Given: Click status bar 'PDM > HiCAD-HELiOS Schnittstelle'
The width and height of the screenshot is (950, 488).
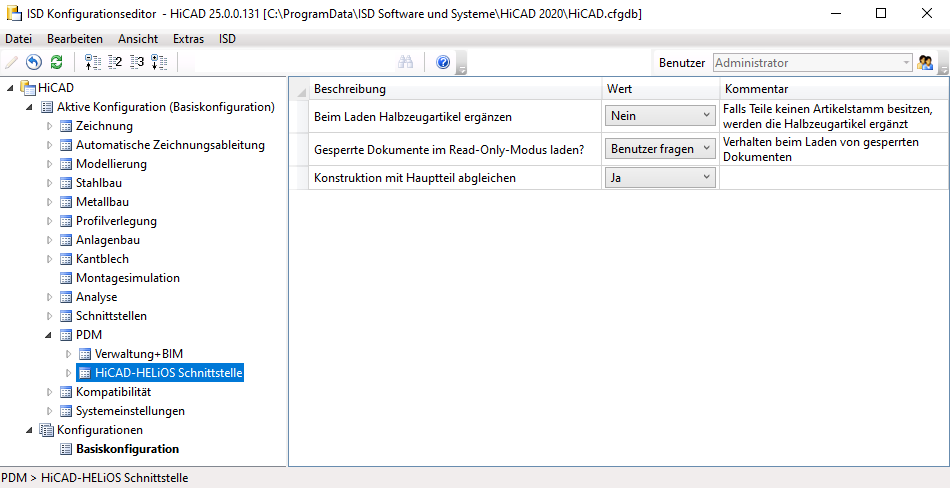Looking at the screenshot, I should click(x=95, y=478).
